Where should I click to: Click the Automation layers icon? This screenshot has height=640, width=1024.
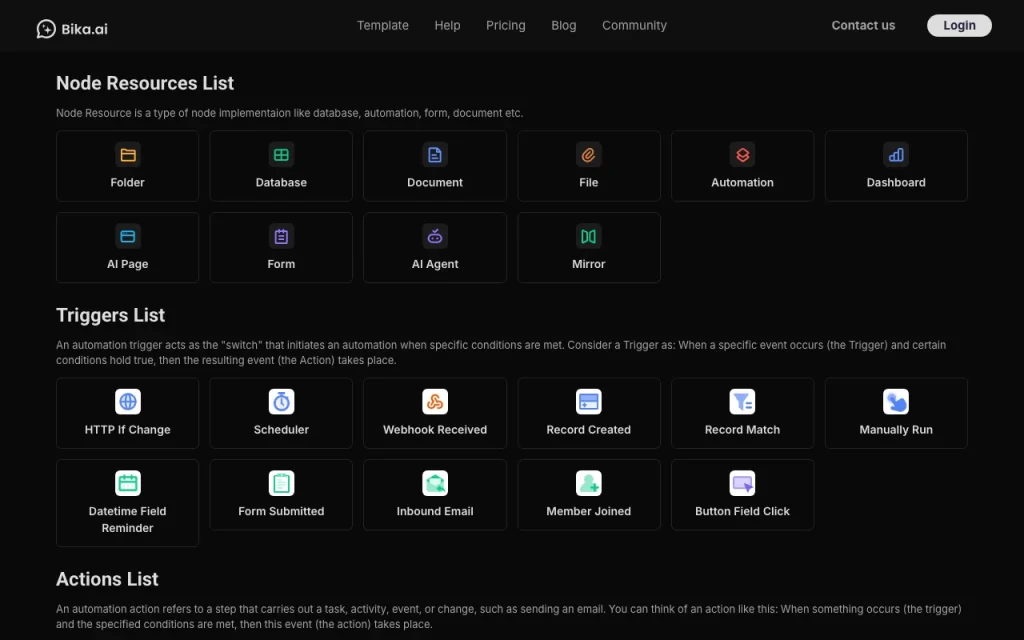pyautogui.click(x=743, y=155)
